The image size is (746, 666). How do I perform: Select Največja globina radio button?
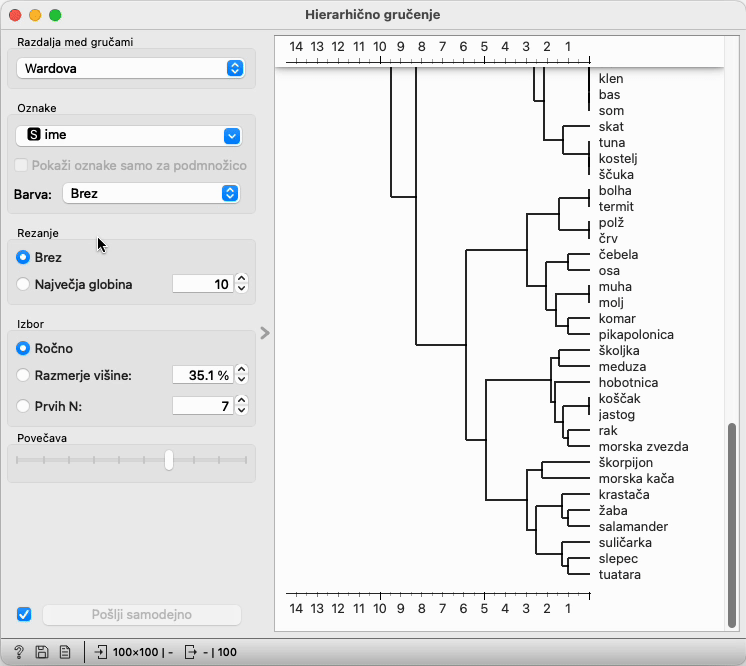coord(23,284)
